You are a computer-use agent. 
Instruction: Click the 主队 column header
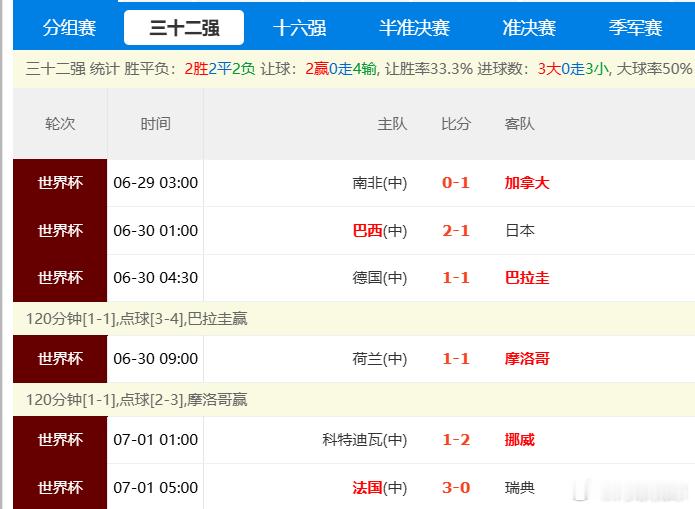[x=392, y=124]
